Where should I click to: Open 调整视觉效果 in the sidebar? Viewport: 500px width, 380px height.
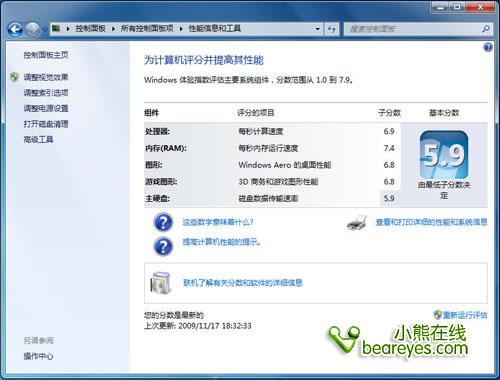pyautogui.click(x=46, y=77)
